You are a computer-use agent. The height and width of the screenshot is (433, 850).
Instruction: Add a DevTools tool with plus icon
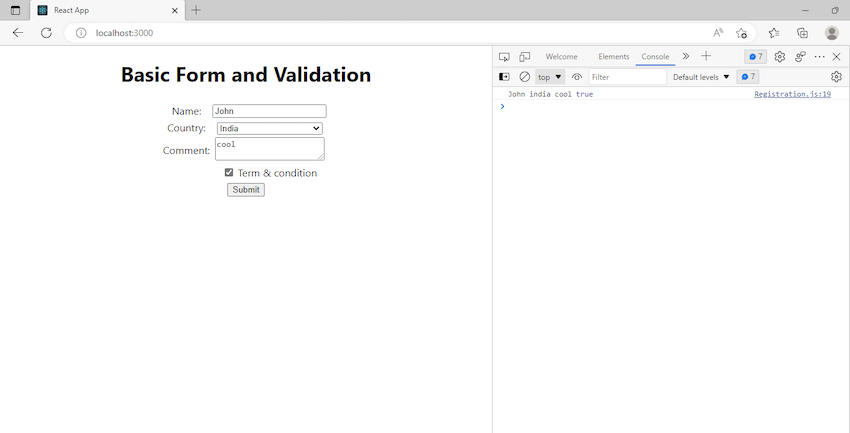point(705,56)
